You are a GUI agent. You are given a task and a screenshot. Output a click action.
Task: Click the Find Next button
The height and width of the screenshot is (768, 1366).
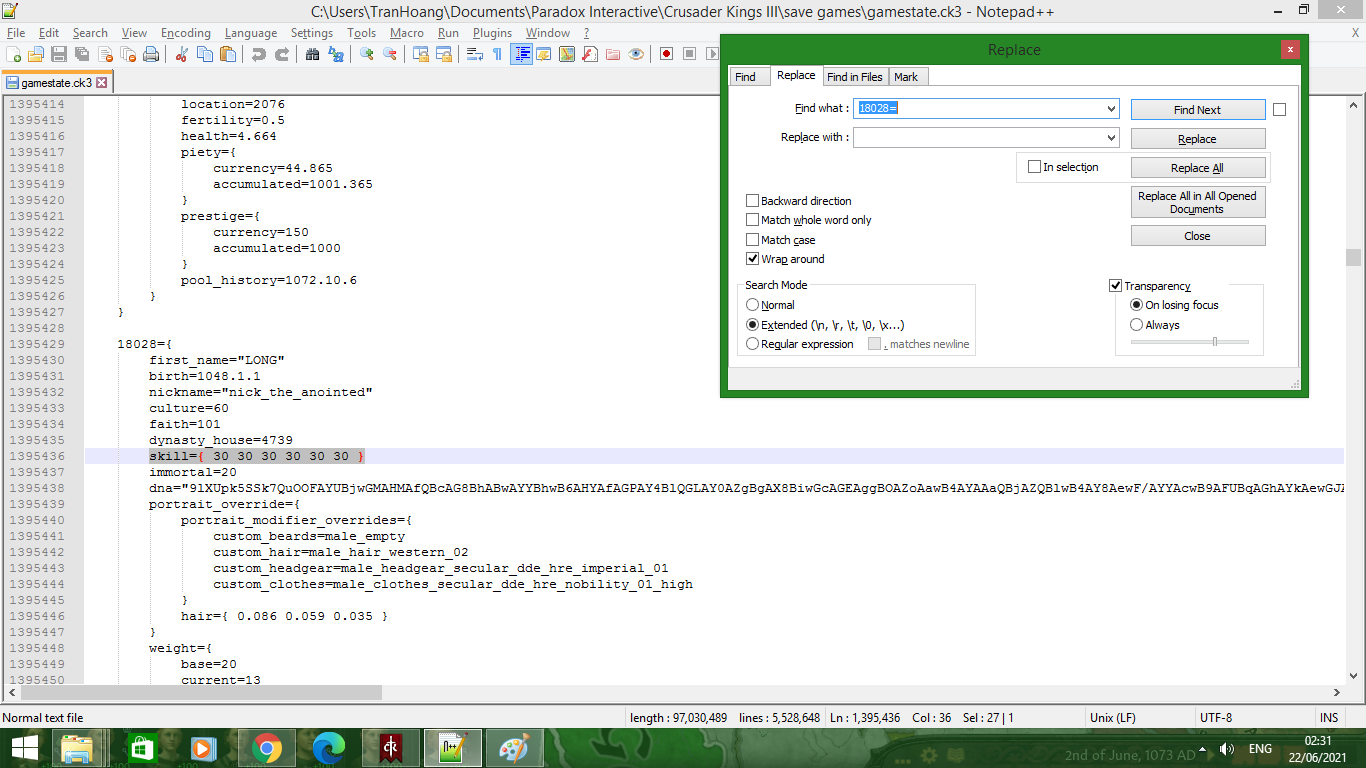pos(1198,110)
